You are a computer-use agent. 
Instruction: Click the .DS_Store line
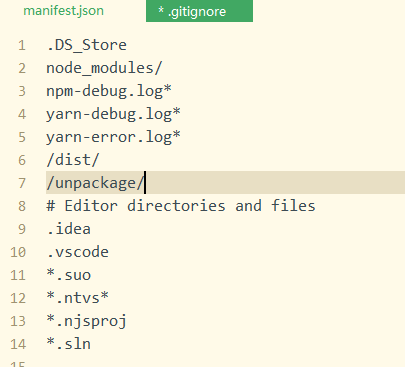[x=86, y=45]
